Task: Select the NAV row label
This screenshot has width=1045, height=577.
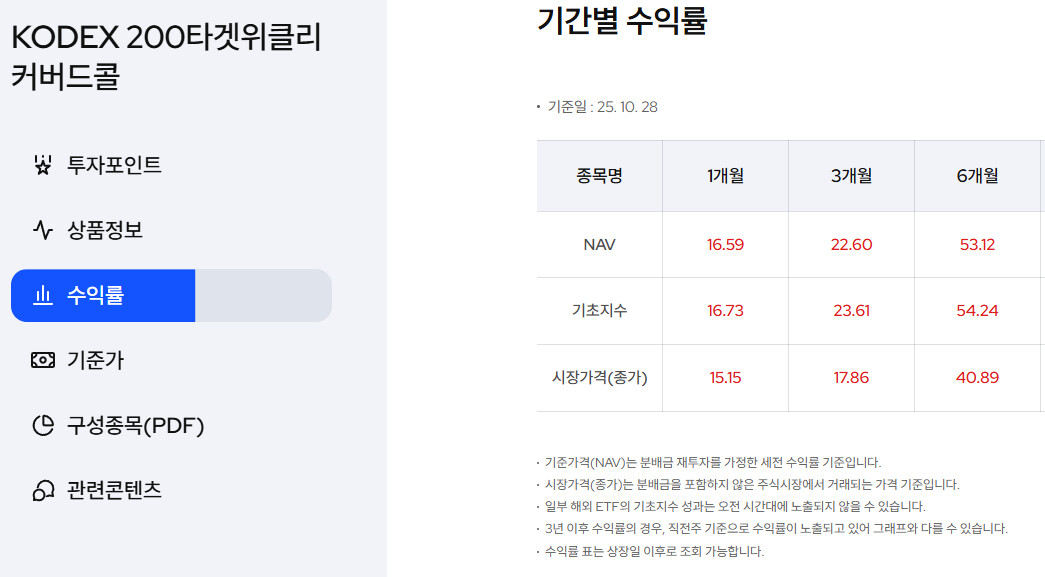Action: pos(599,245)
